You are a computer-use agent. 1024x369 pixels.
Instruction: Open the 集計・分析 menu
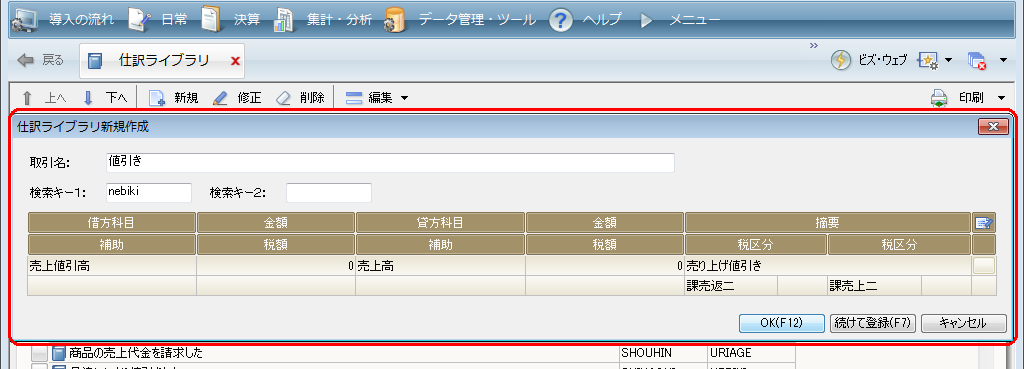[340, 20]
